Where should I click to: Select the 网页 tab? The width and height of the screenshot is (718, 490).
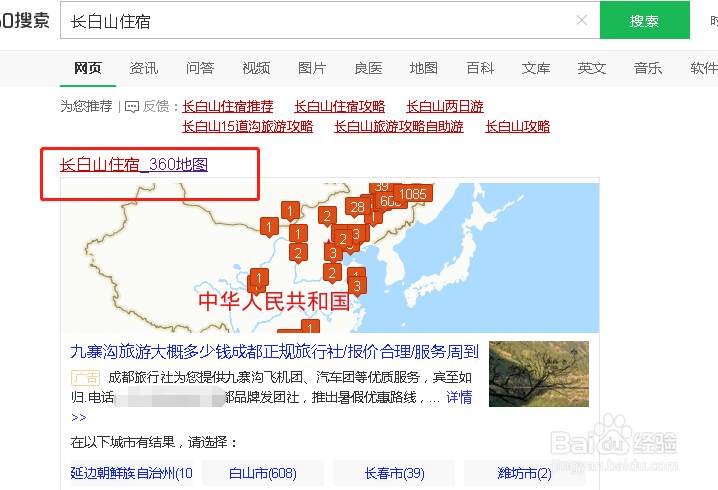click(88, 68)
